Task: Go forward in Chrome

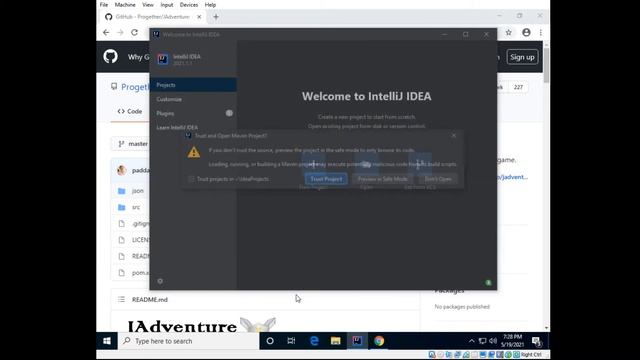Action: pos(120,32)
